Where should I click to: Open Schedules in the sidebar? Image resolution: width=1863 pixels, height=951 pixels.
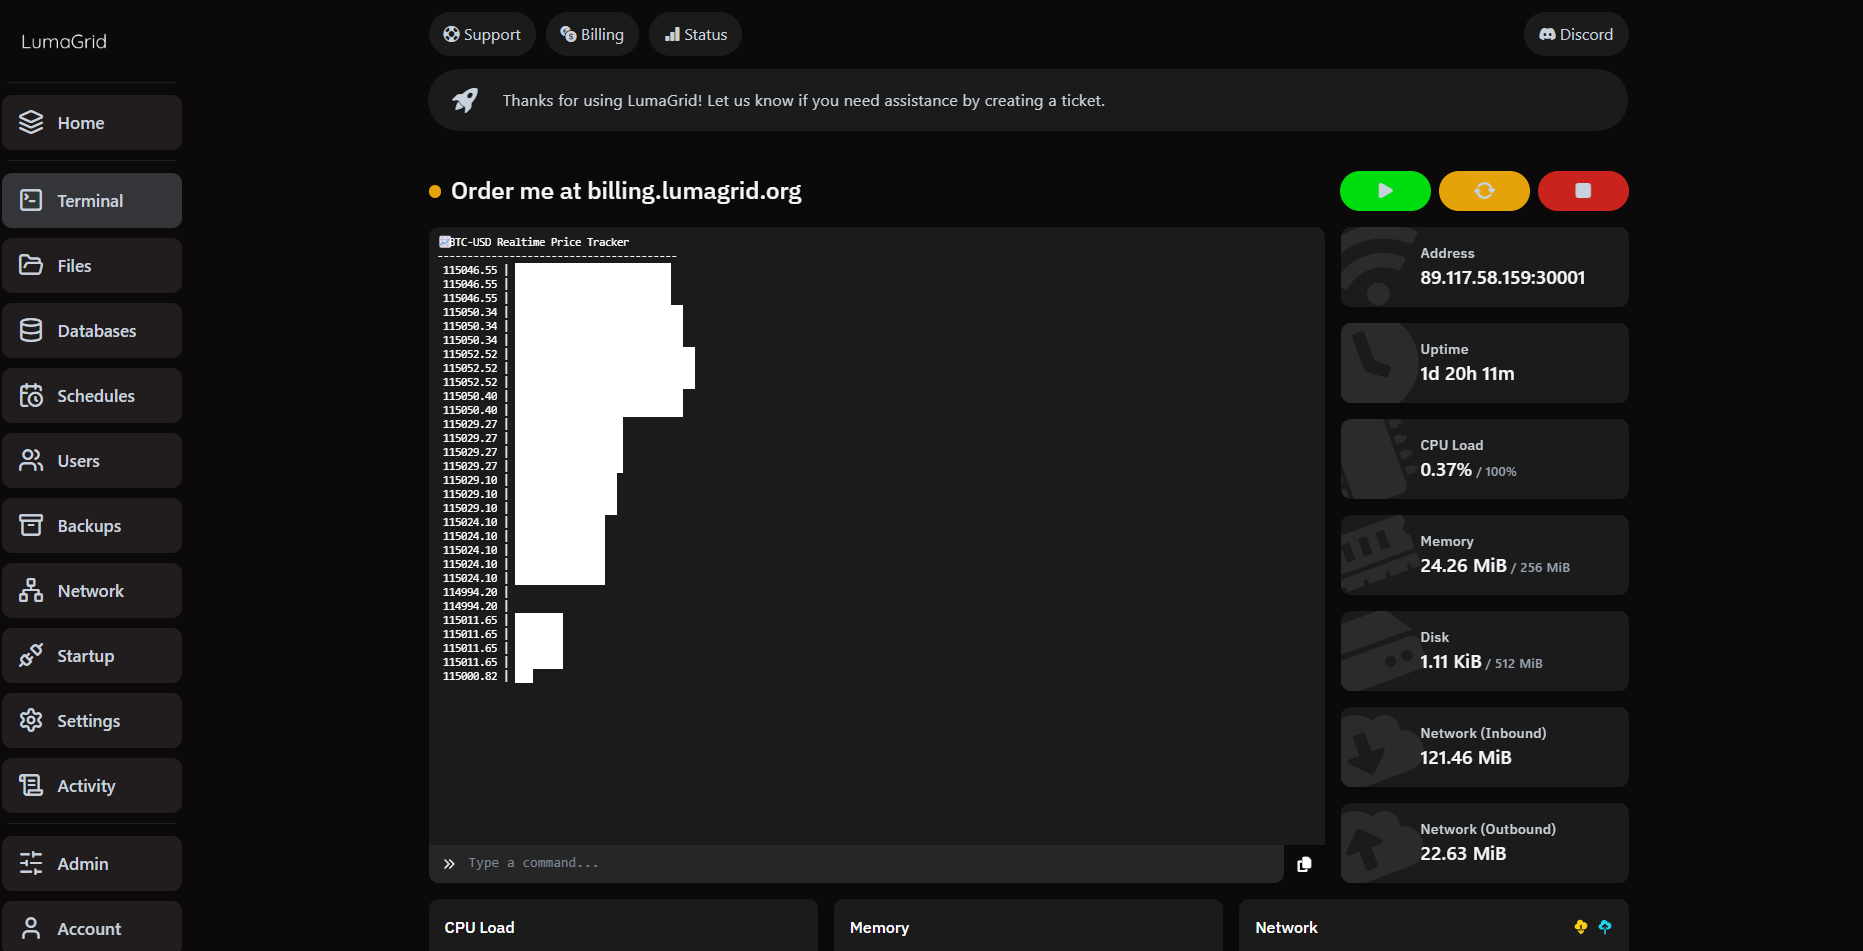pyautogui.click(x=92, y=396)
